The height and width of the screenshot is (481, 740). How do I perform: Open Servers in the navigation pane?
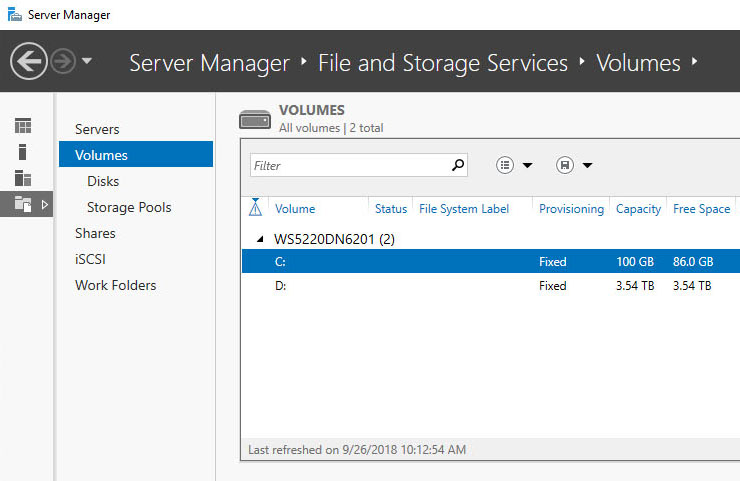tap(97, 129)
